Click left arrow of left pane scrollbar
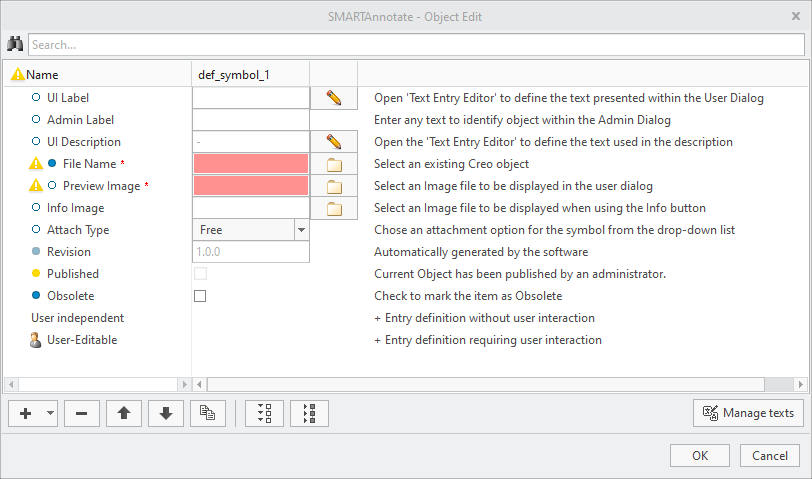 (x=11, y=384)
